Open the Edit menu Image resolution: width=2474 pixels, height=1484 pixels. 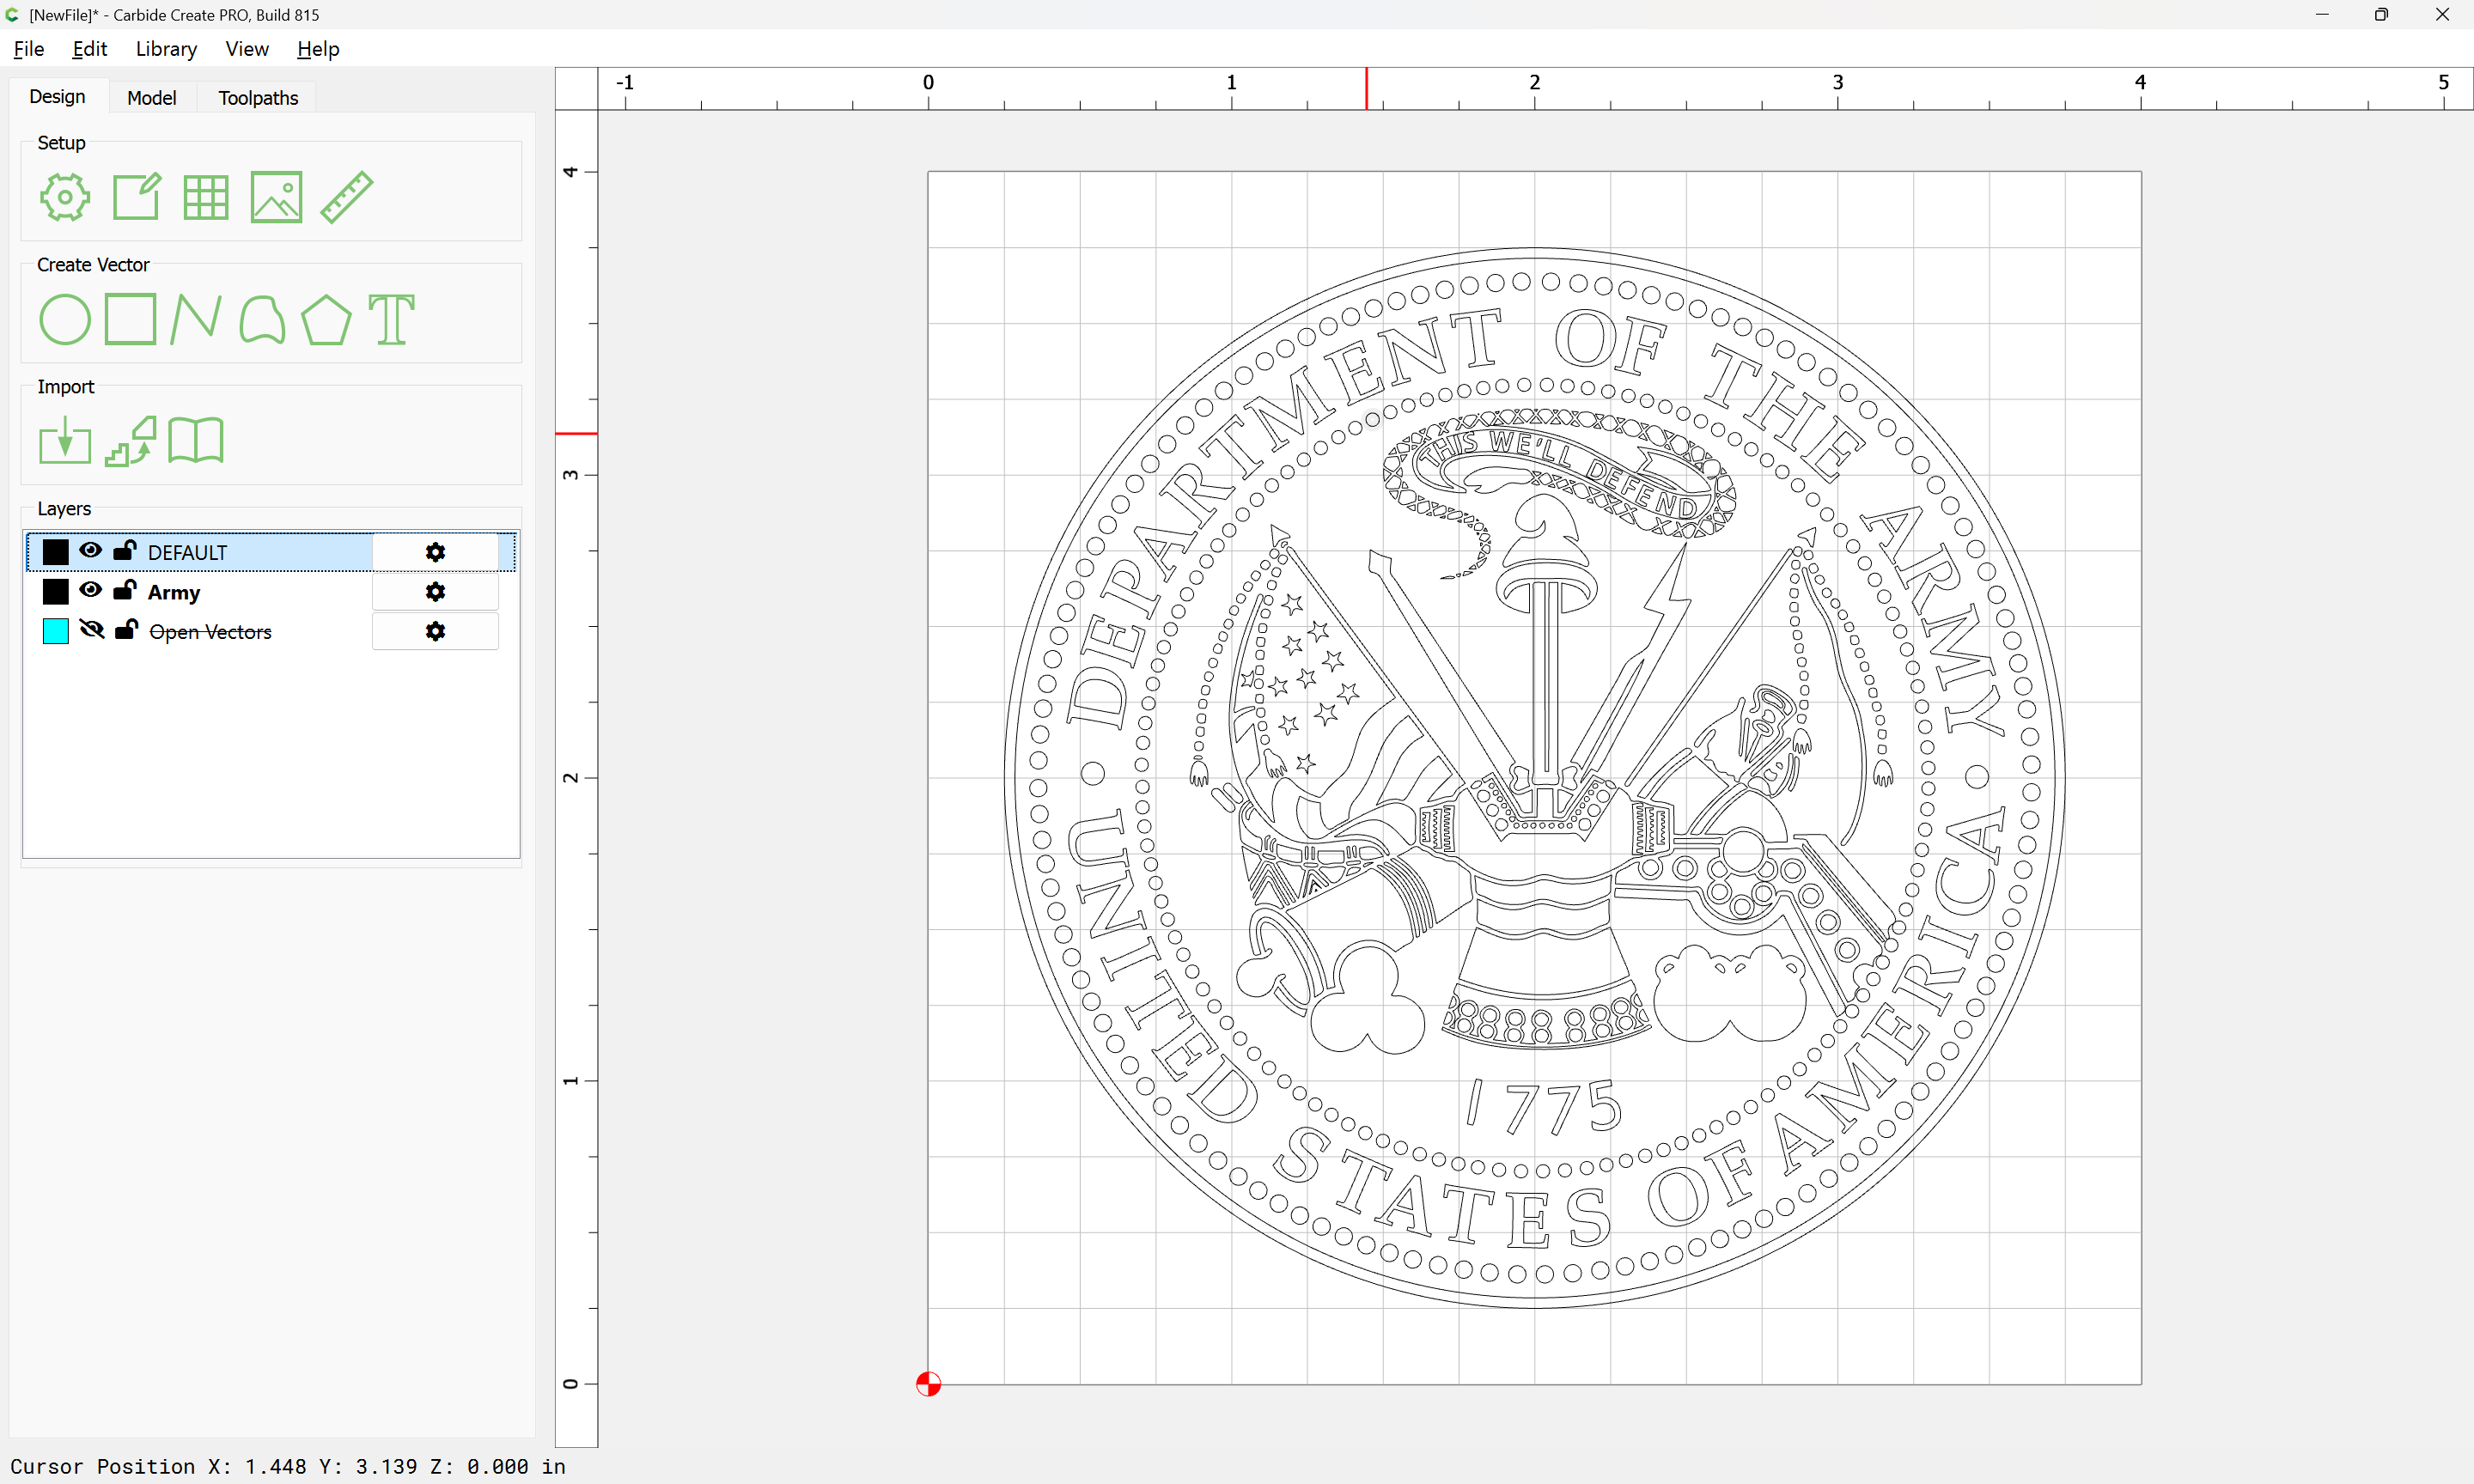89,49
